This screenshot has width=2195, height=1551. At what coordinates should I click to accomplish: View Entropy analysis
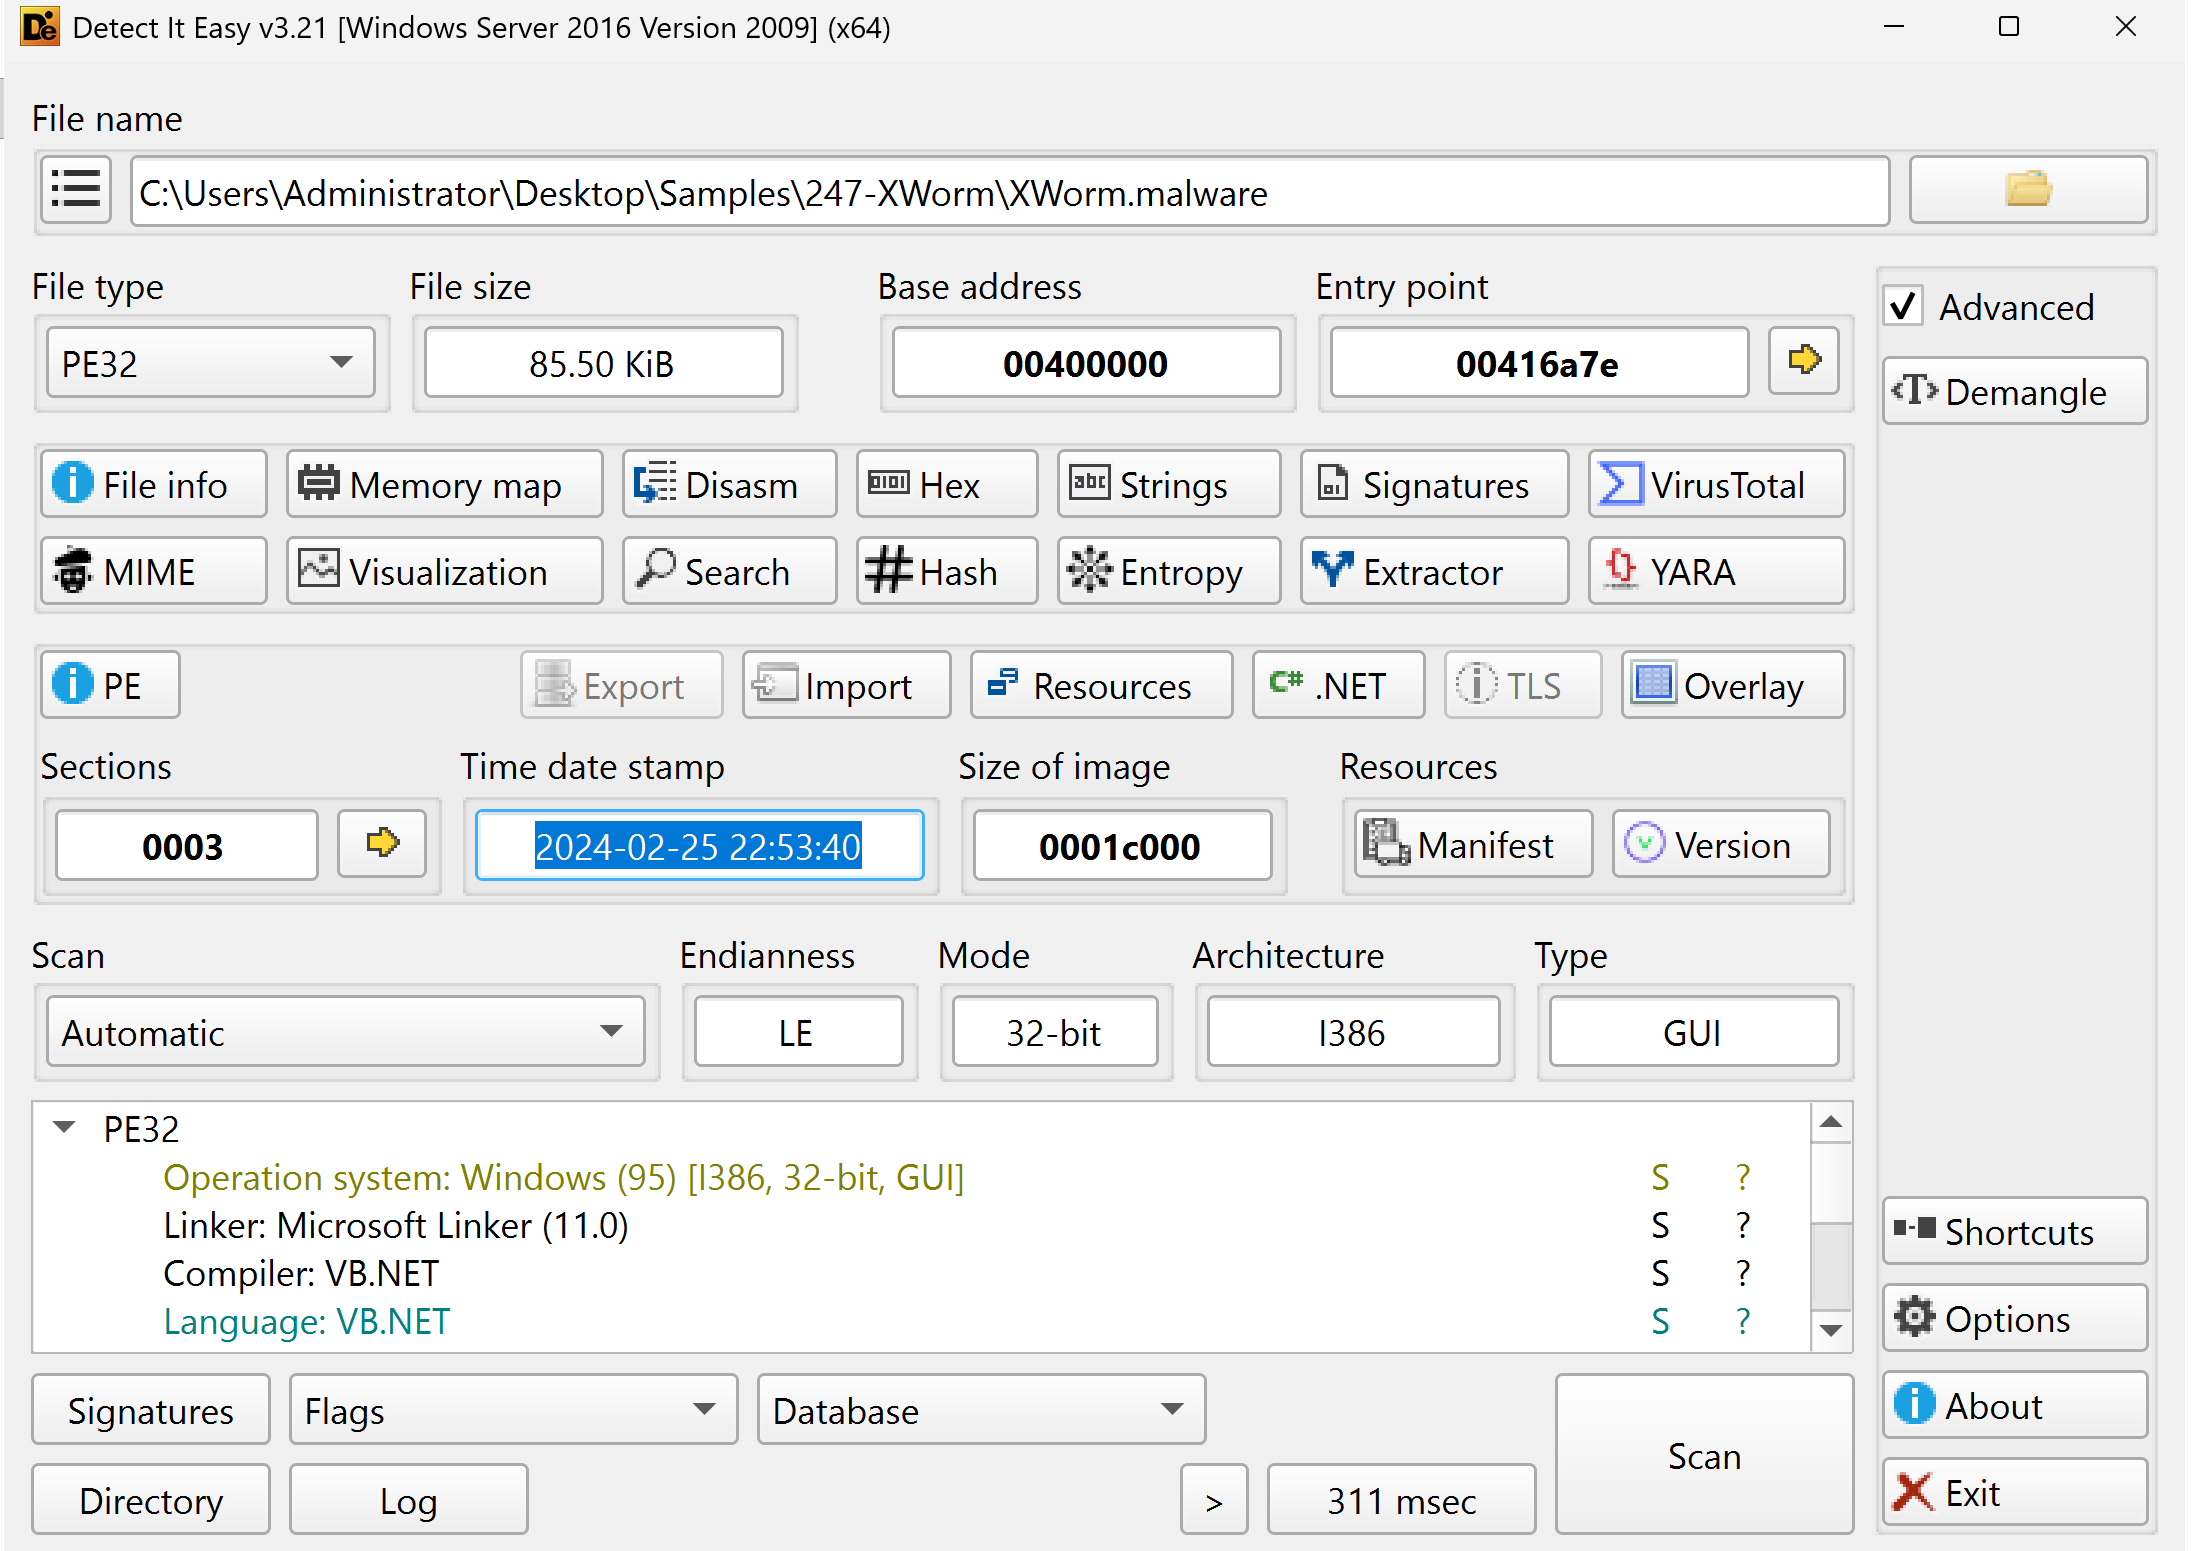click(1169, 572)
